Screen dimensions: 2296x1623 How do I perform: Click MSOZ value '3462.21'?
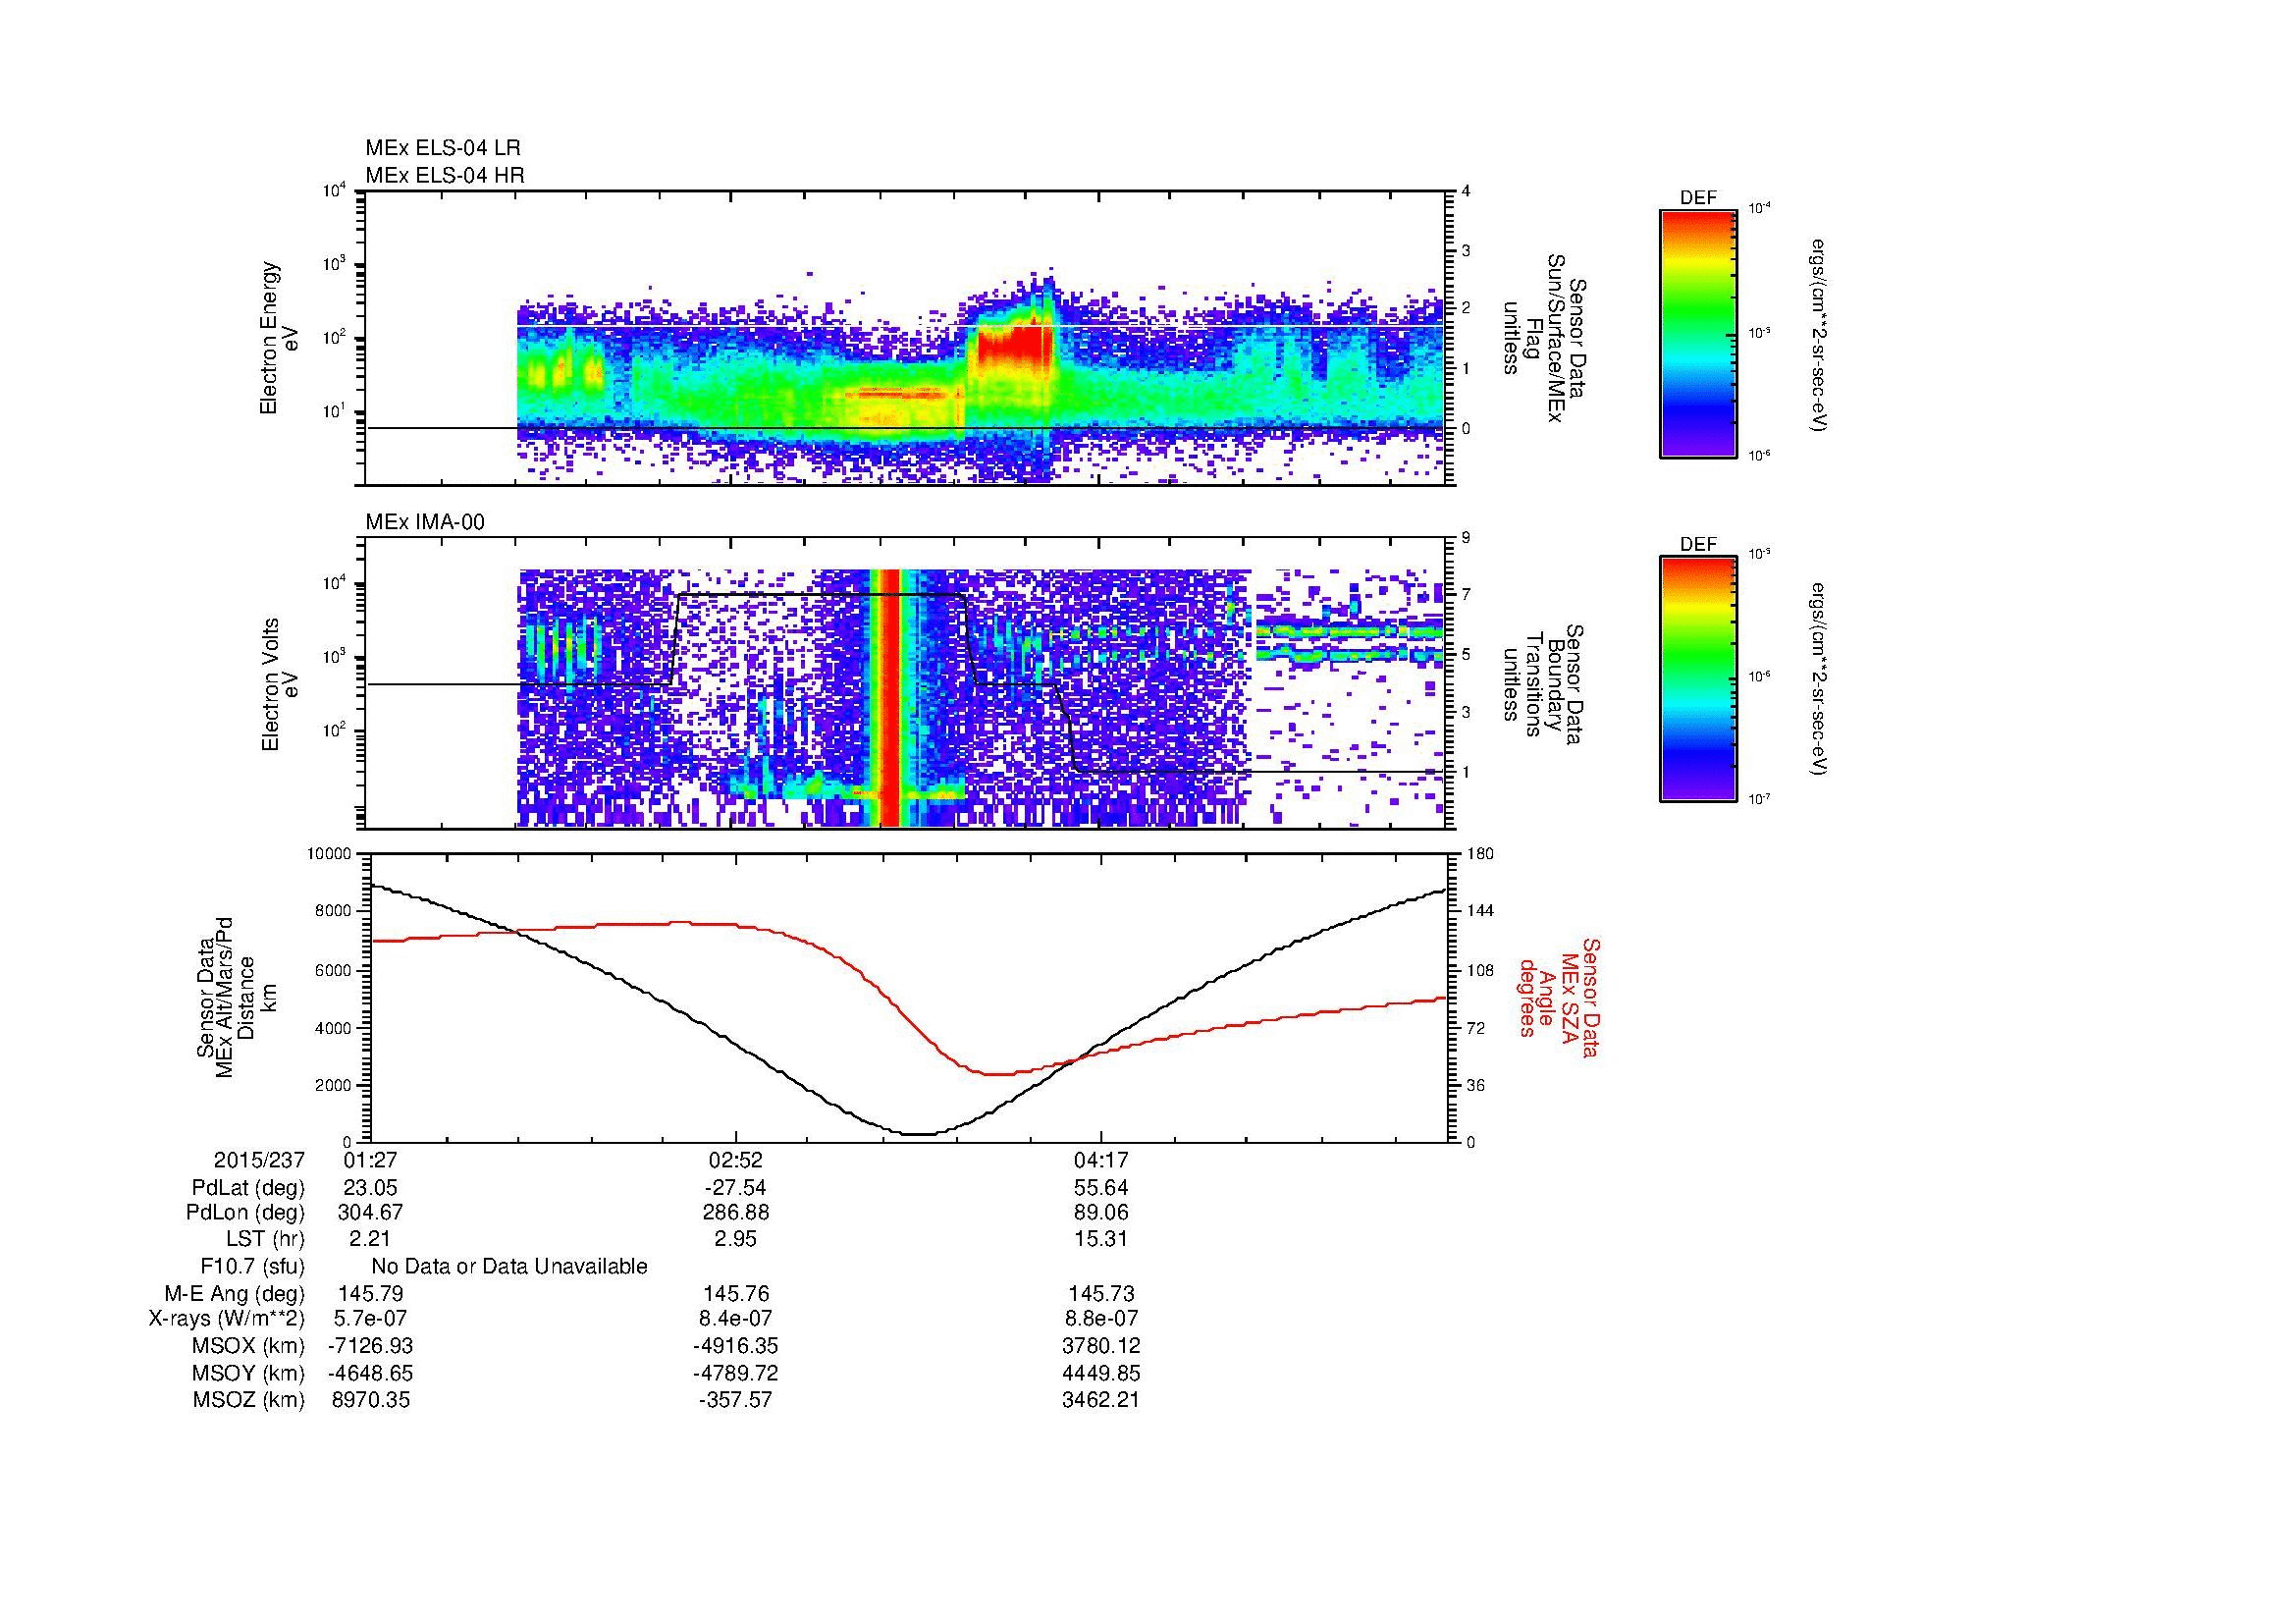[x=1101, y=1400]
